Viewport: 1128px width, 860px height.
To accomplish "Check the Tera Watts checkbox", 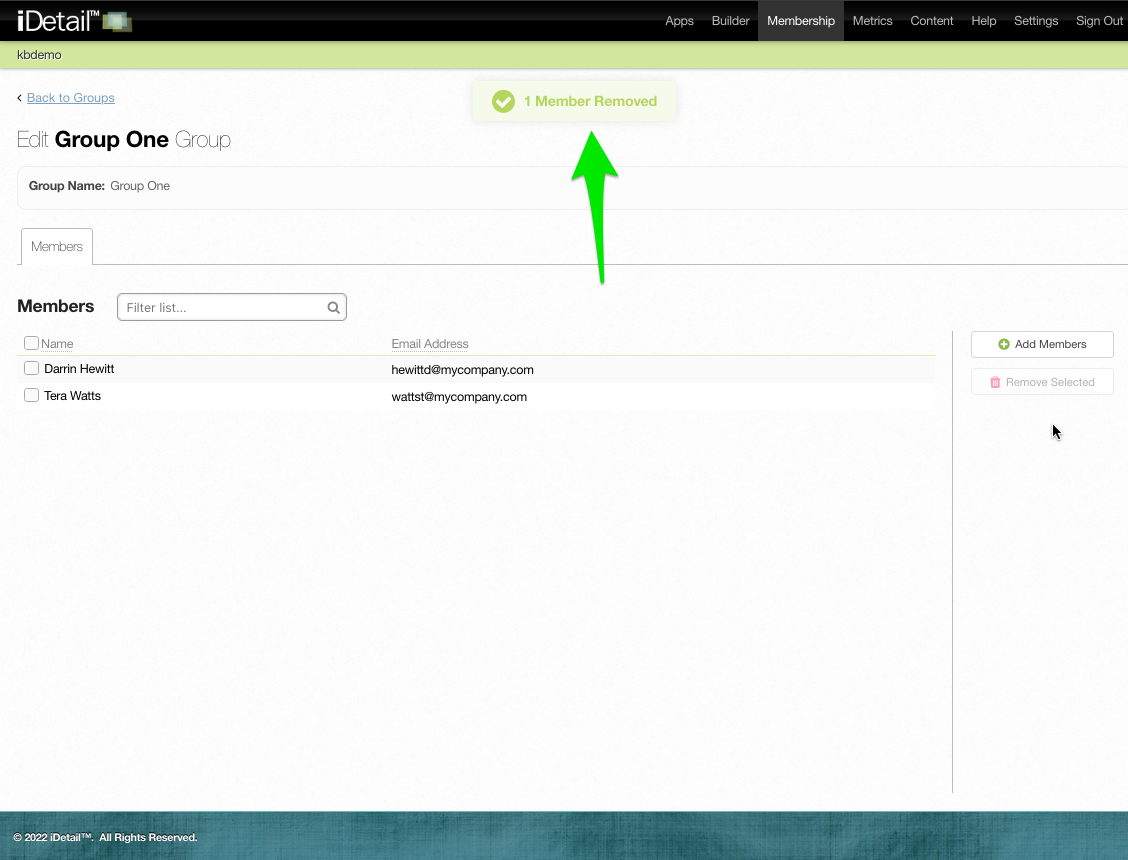I will (31, 395).
